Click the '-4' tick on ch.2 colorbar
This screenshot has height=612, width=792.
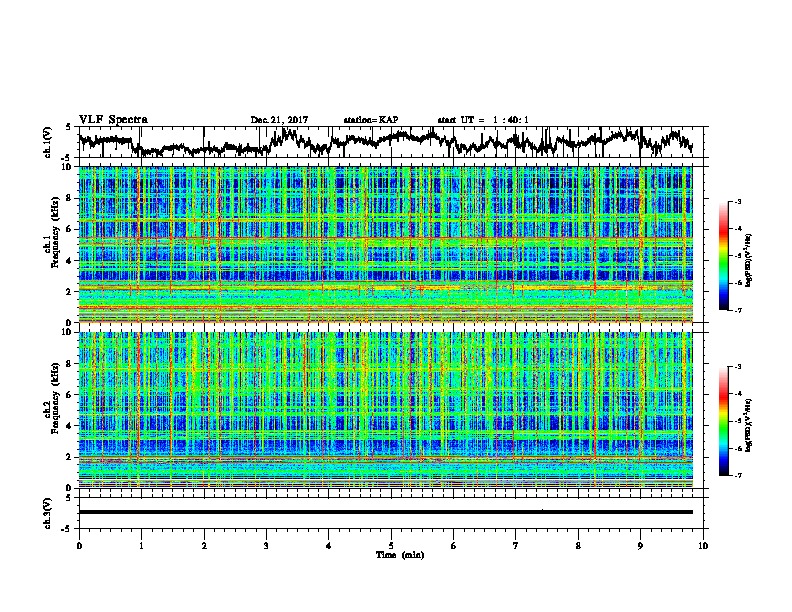(x=737, y=394)
